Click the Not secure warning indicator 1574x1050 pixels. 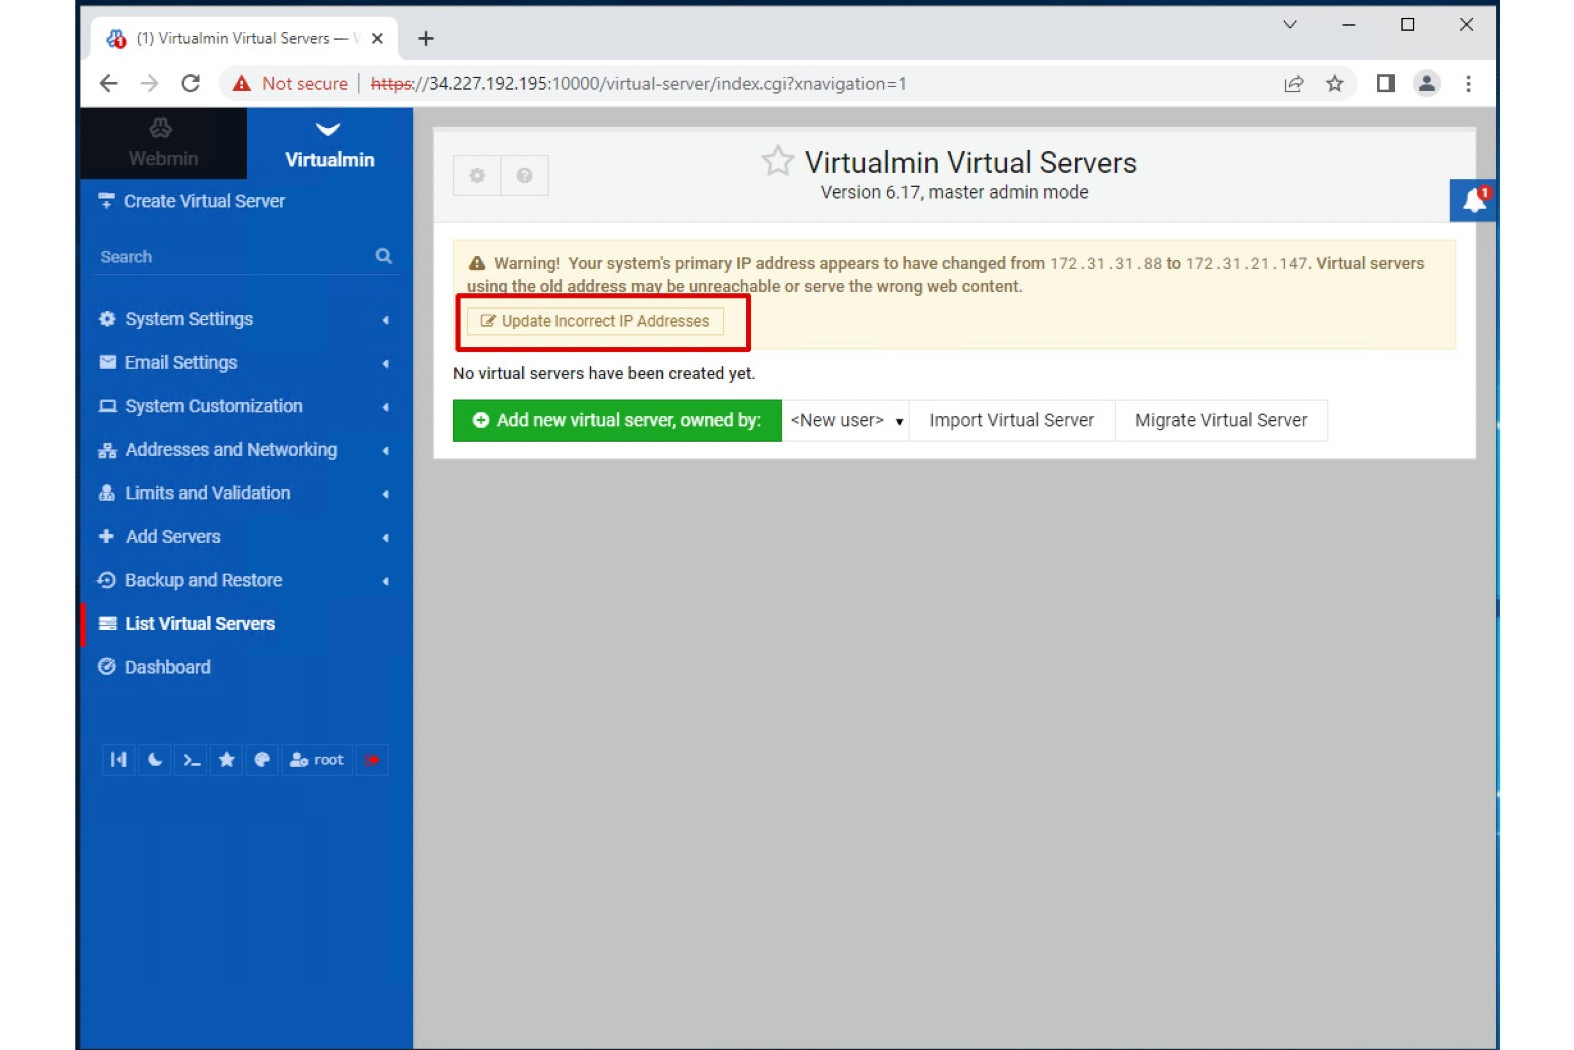[290, 84]
